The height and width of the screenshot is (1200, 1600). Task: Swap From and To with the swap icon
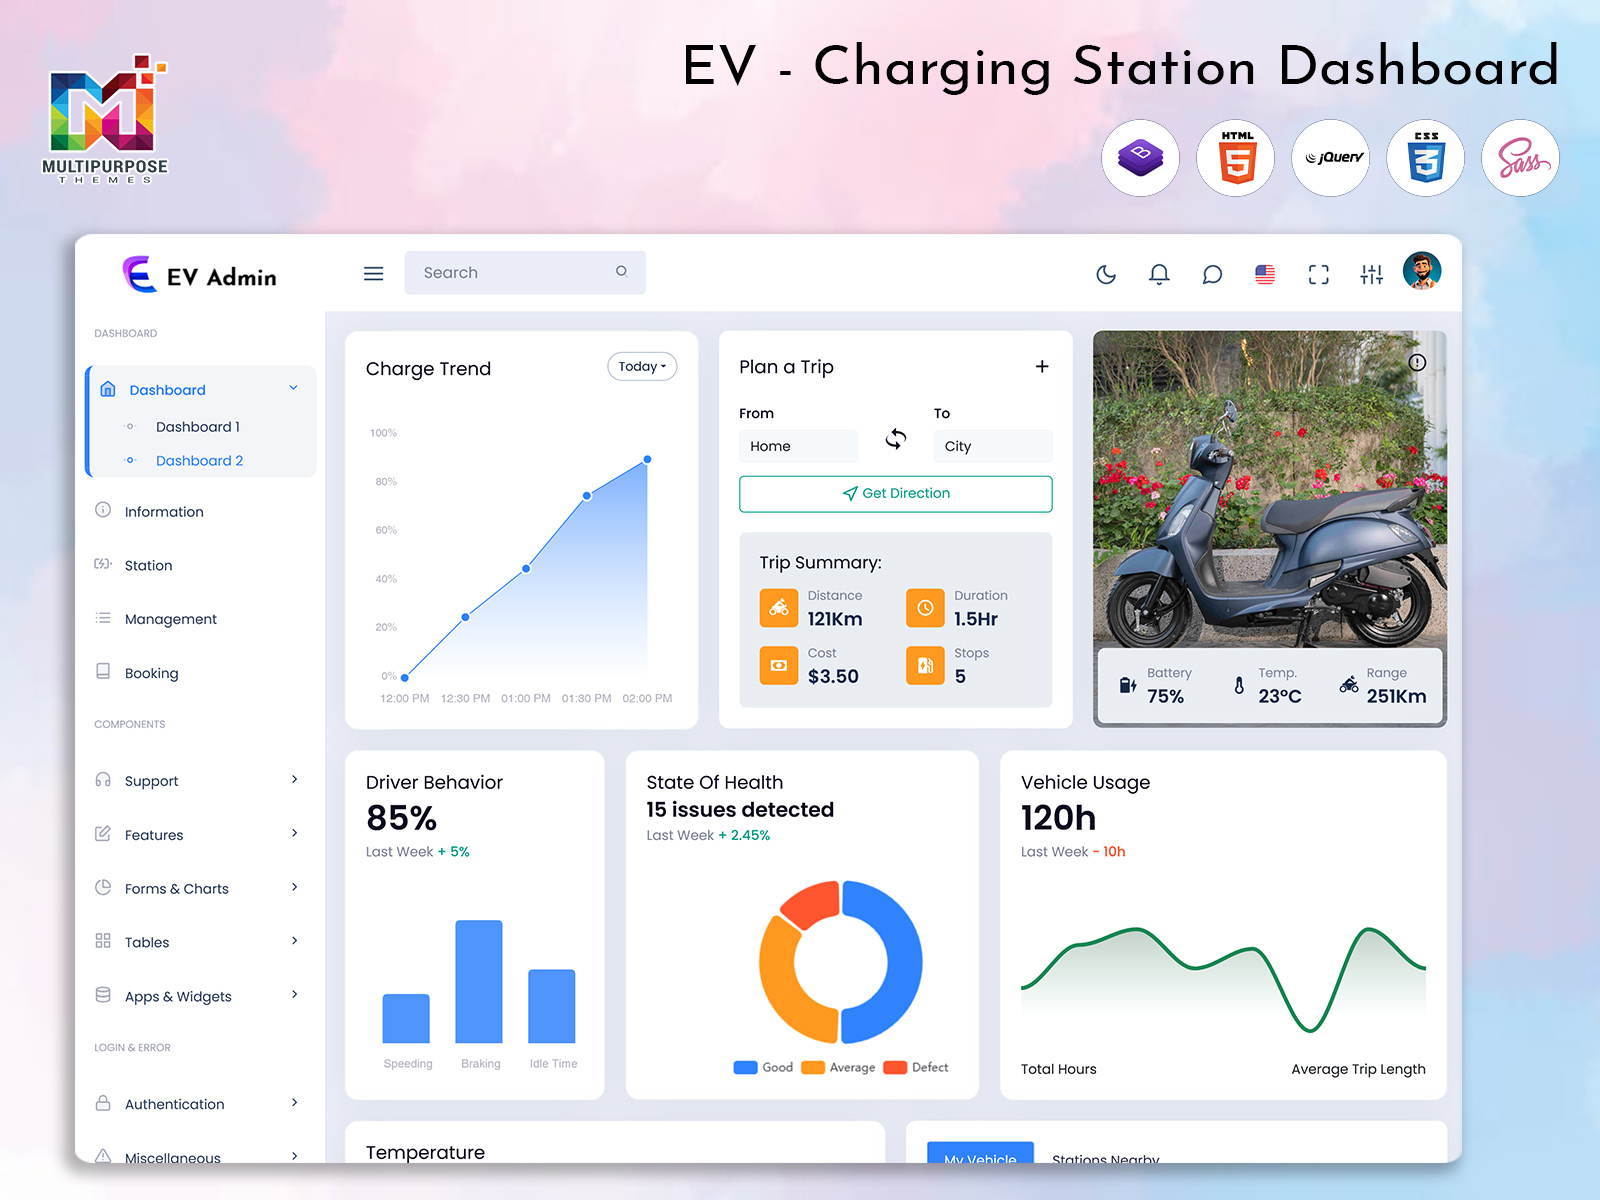tap(896, 439)
